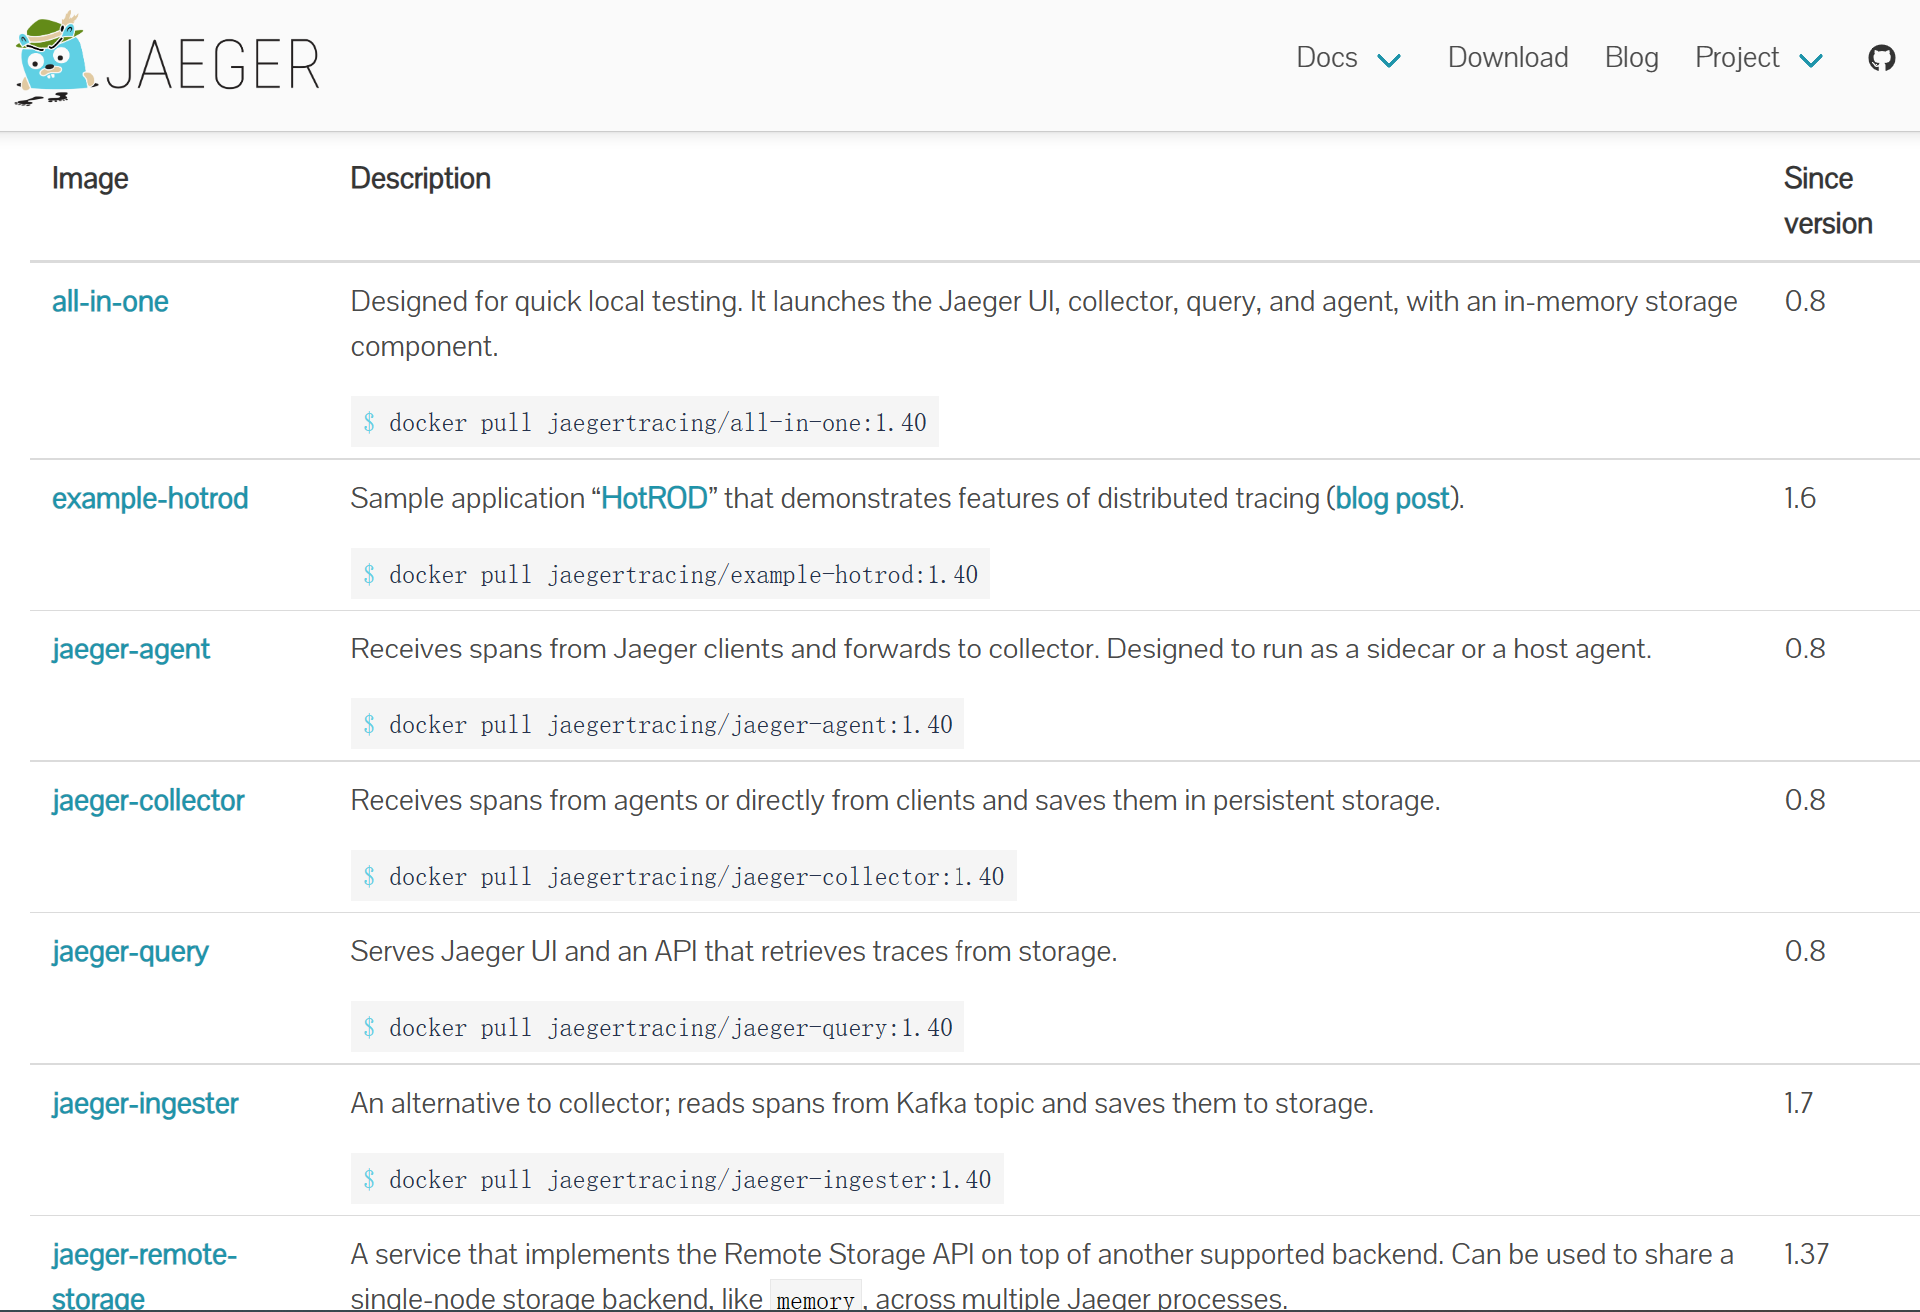Follow the jaeger-collector image link
The width and height of the screenshot is (1920, 1312).
click(148, 800)
